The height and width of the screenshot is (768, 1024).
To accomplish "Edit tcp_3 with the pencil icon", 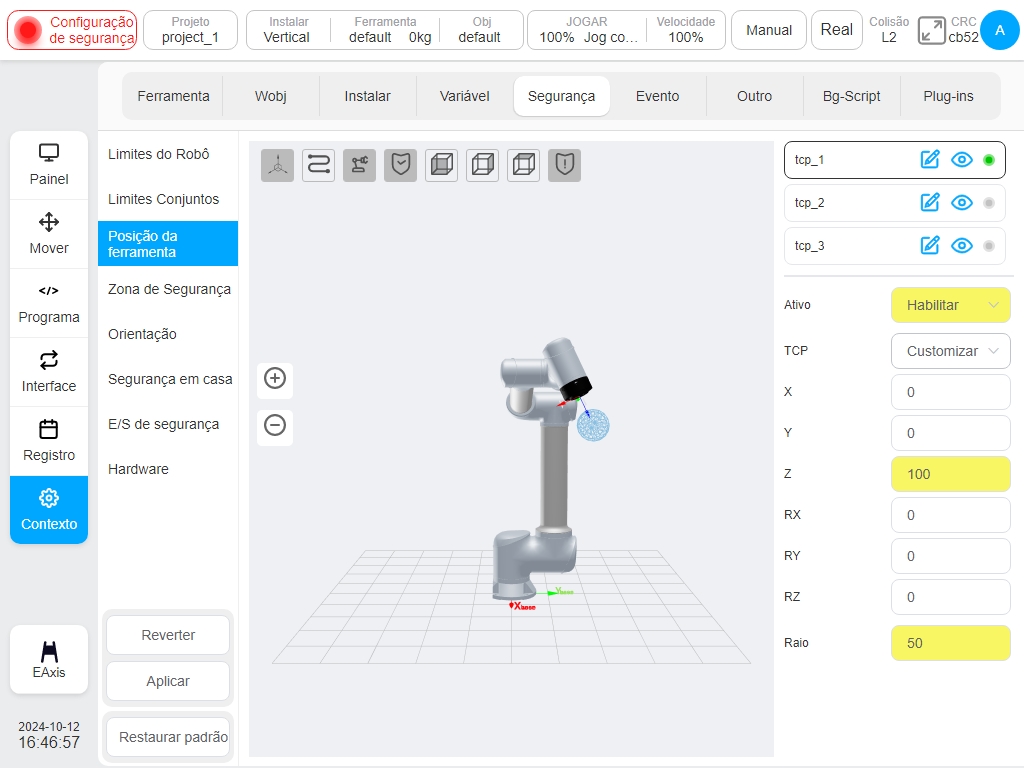I will pos(929,246).
